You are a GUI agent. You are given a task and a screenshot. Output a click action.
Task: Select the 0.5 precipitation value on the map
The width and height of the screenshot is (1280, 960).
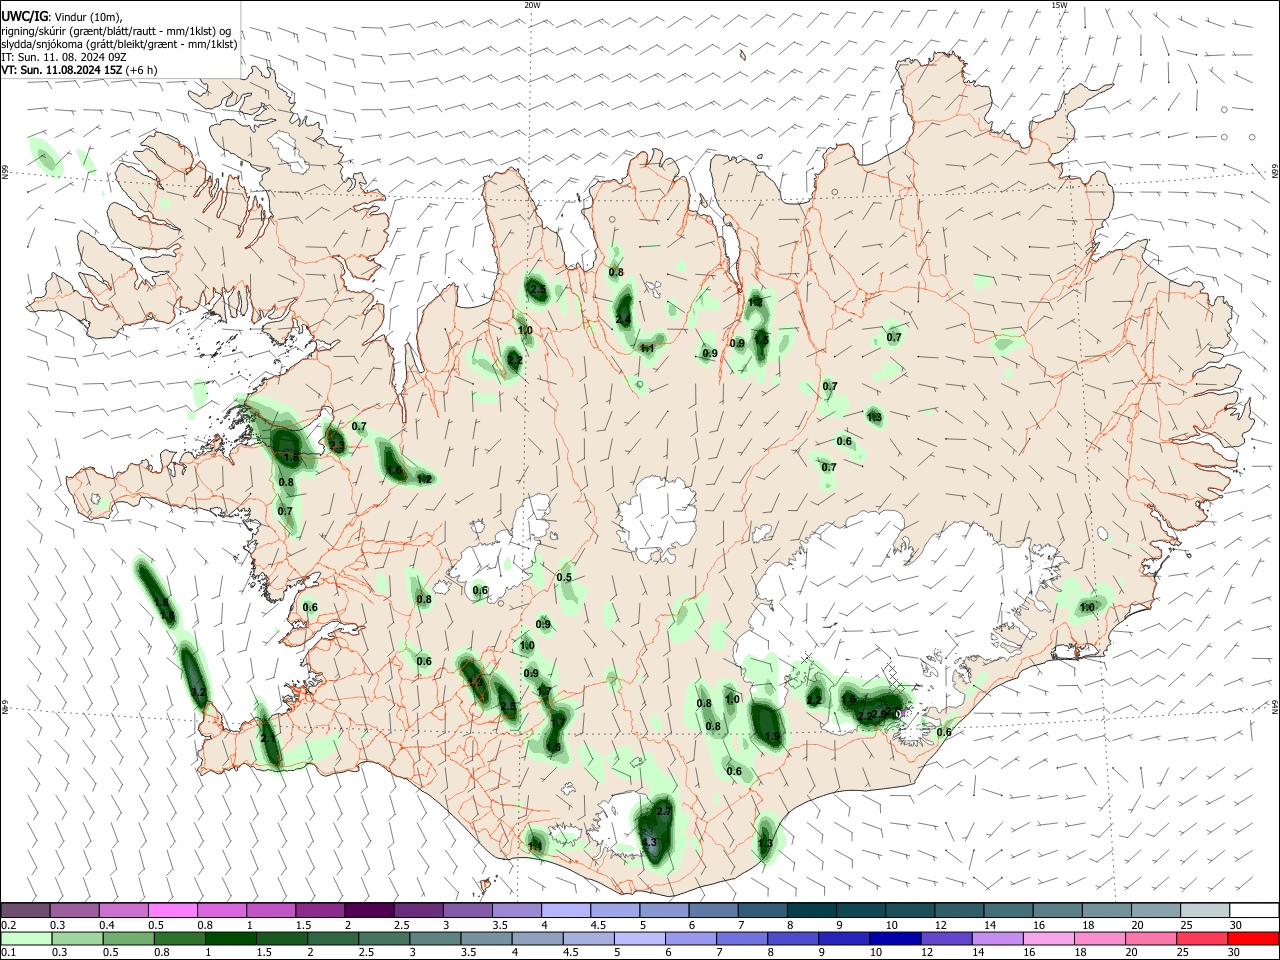coord(564,577)
